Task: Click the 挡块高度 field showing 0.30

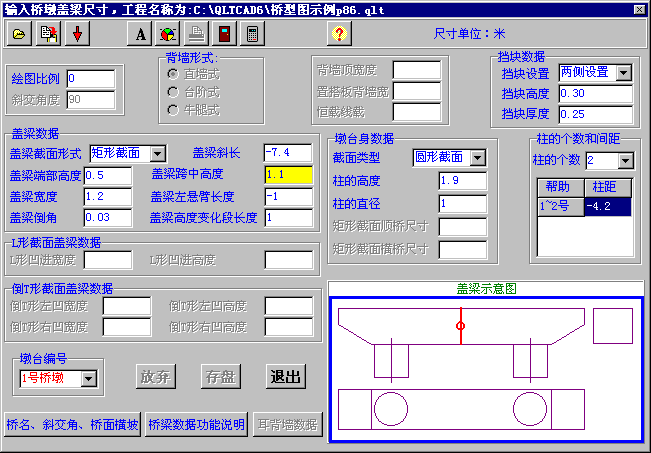Action: tap(595, 94)
